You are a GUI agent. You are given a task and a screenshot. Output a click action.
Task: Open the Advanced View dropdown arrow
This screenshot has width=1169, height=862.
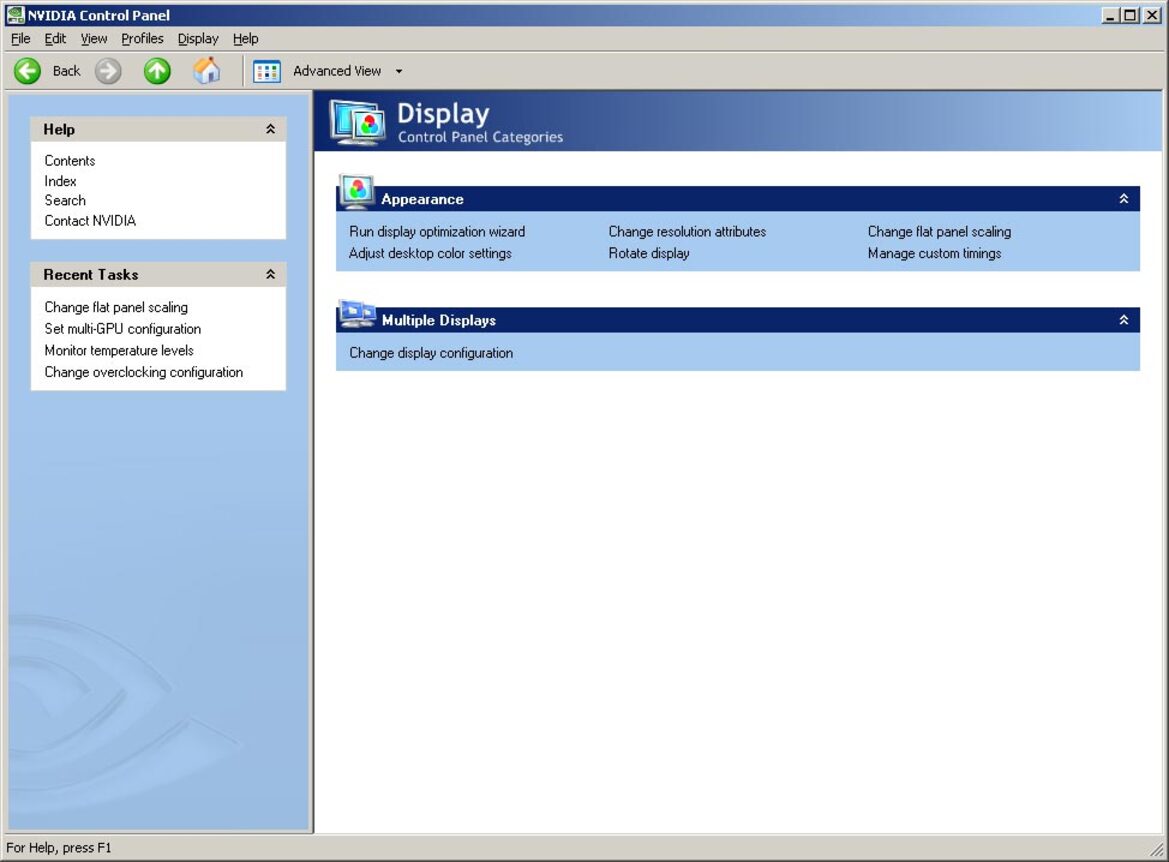399,72
